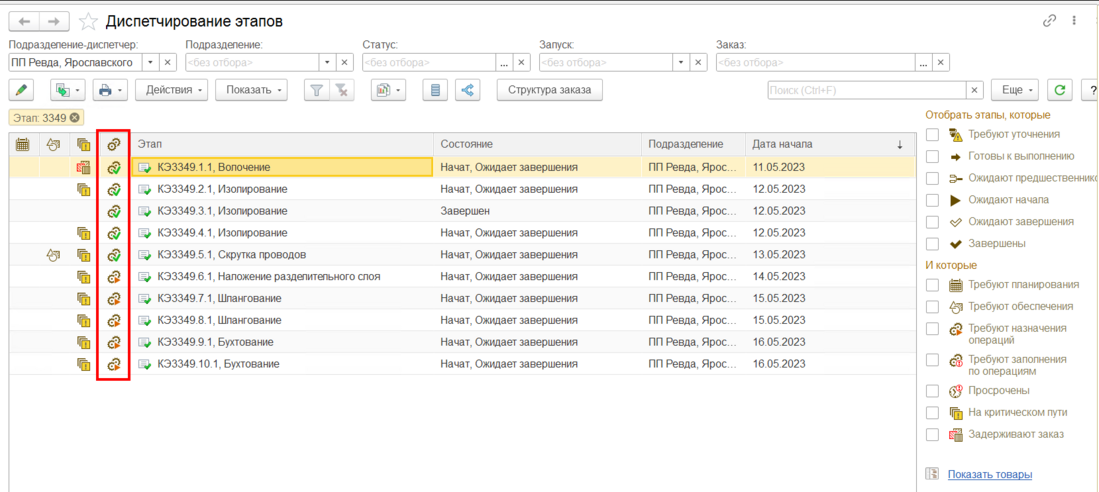Click the Структура заказа button
The image size is (1099, 492).
[550, 90]
